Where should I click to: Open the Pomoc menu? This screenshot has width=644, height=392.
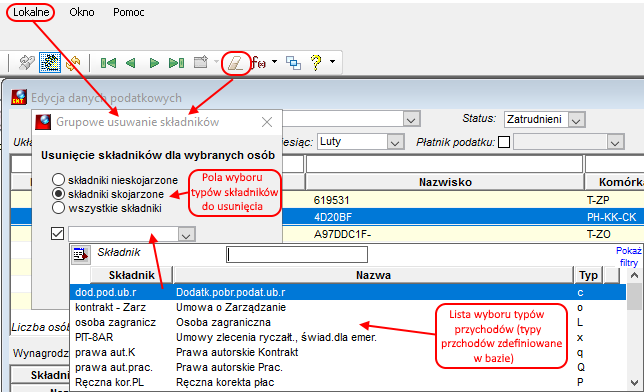pos(129,12)
